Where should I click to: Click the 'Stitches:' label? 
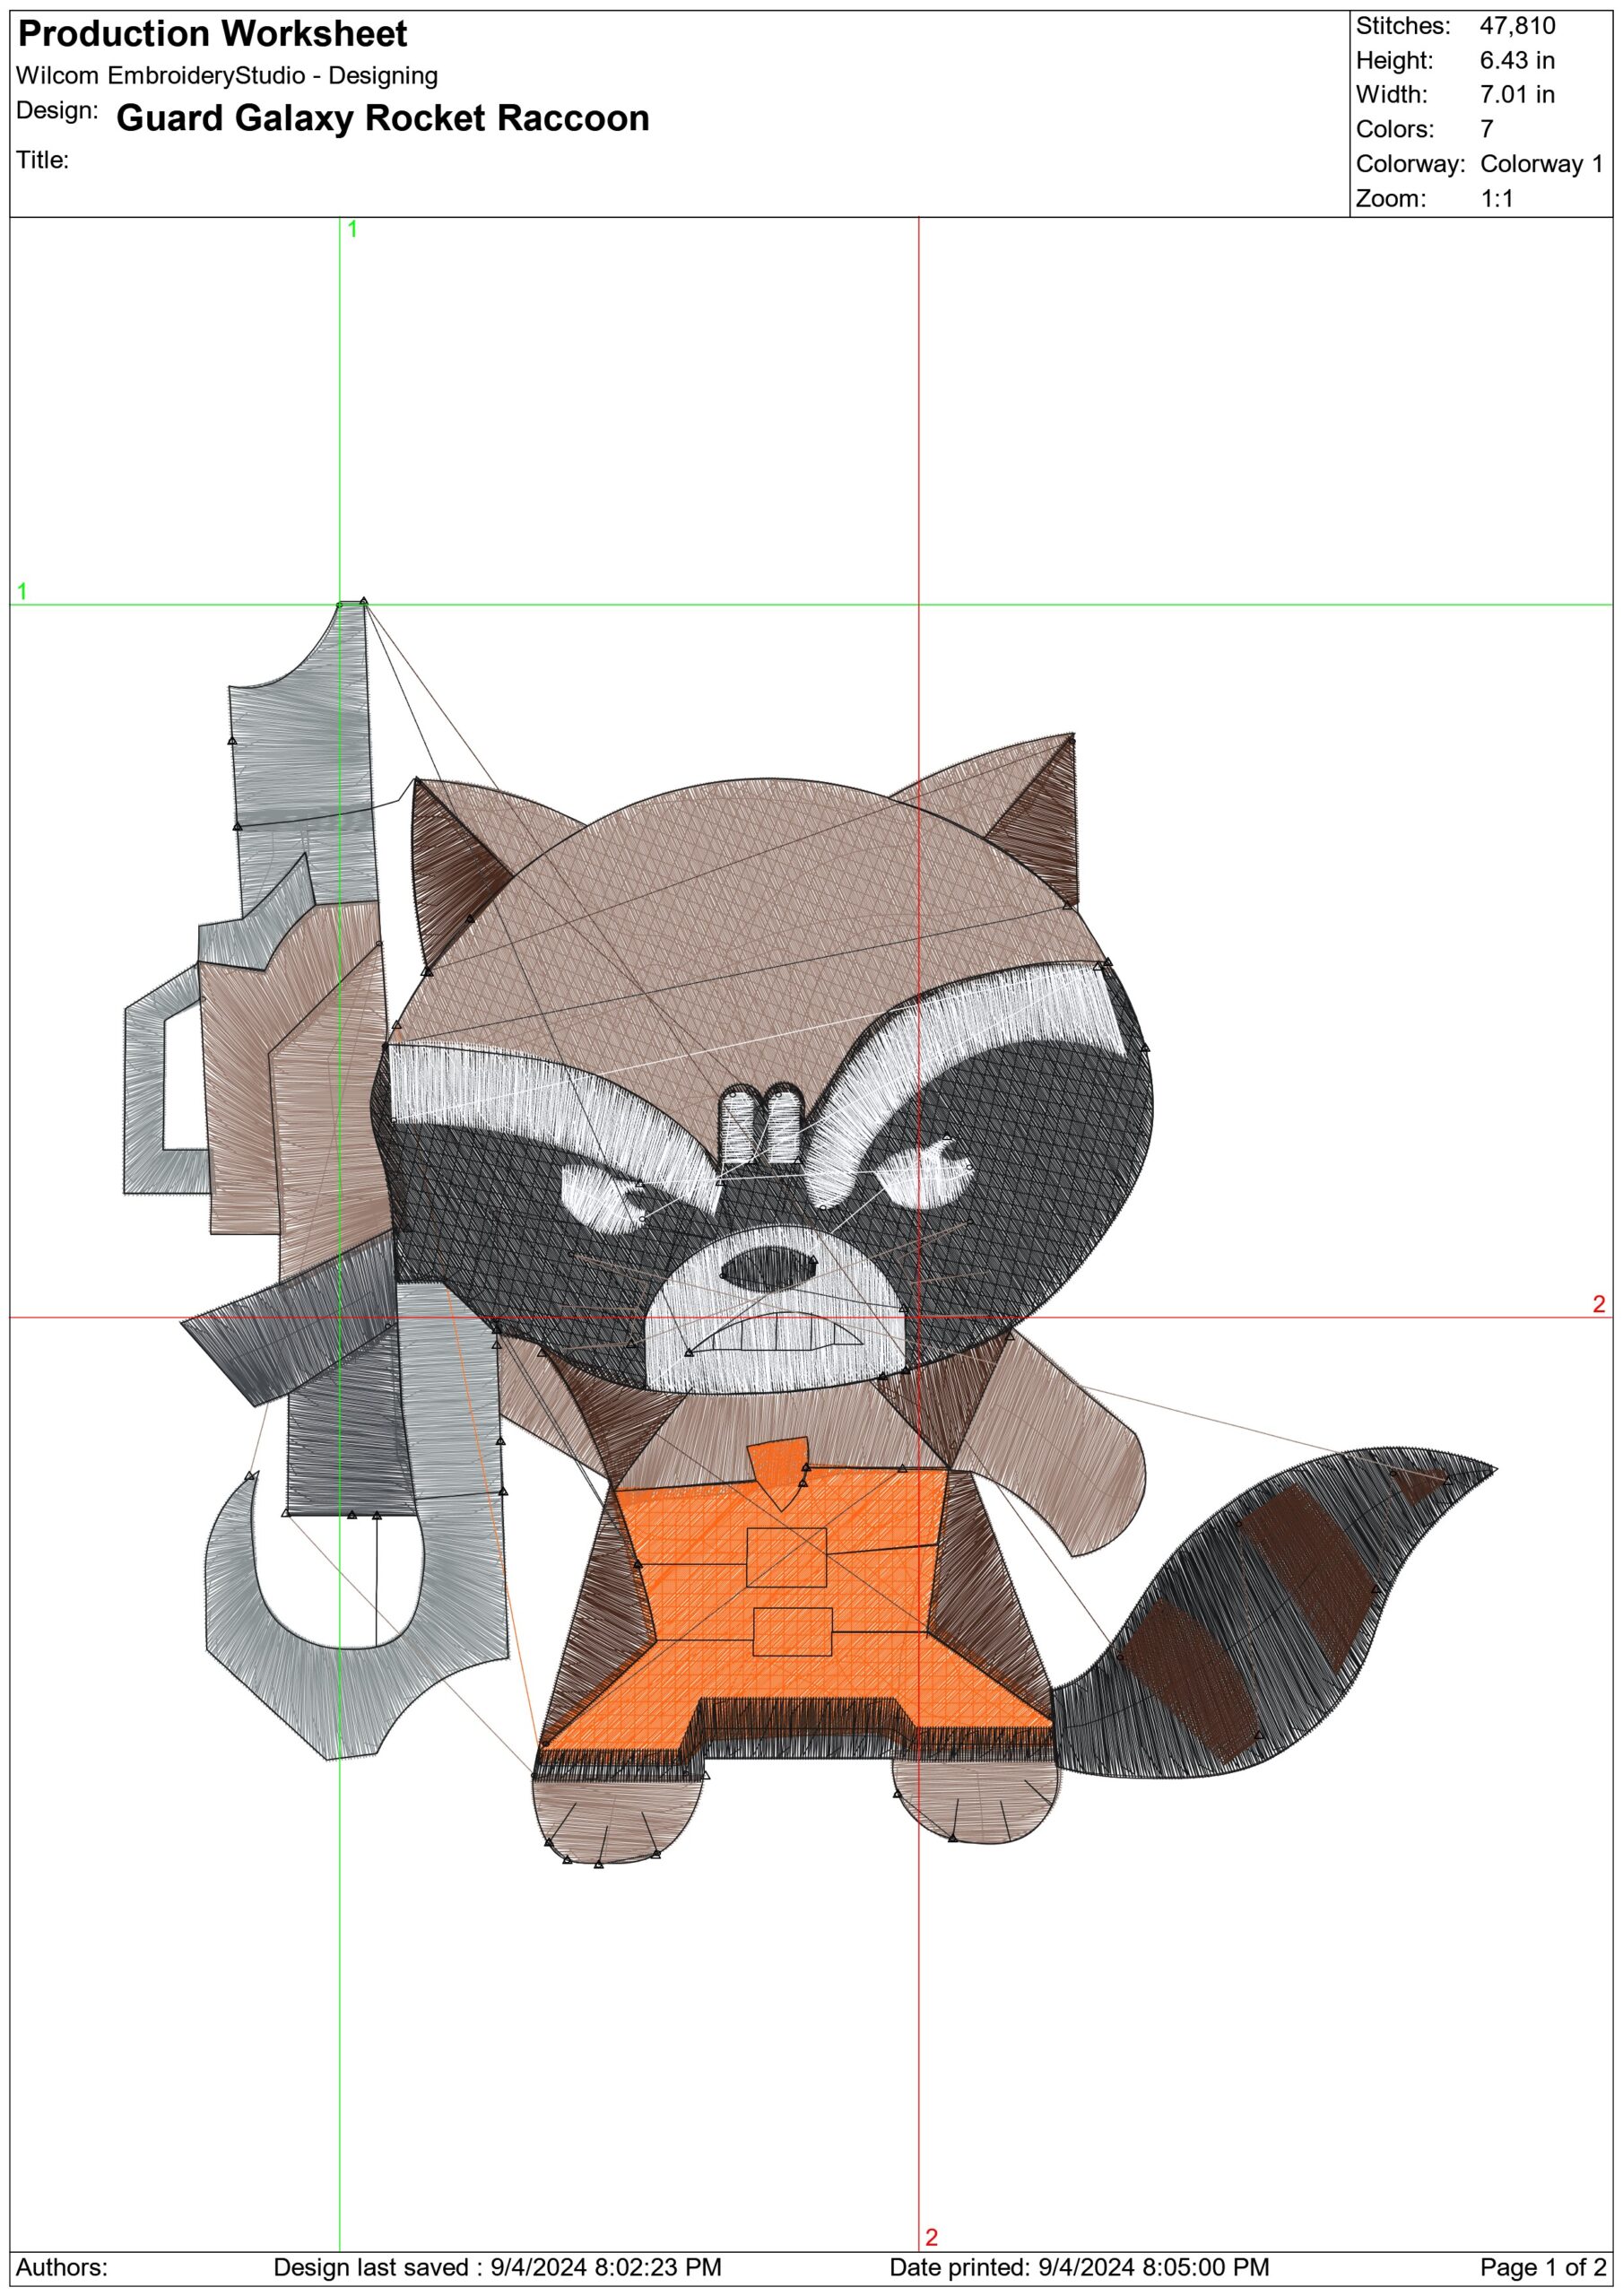[x=1403, y=26]
